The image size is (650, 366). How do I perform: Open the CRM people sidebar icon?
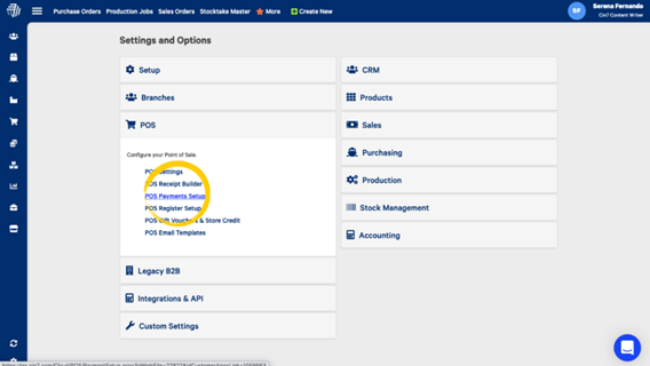(14, 36)
